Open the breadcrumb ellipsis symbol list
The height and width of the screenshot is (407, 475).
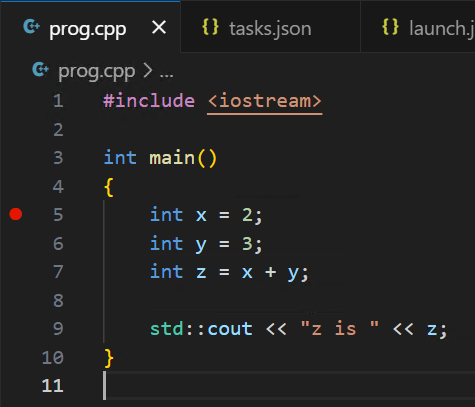click(166, 75)
